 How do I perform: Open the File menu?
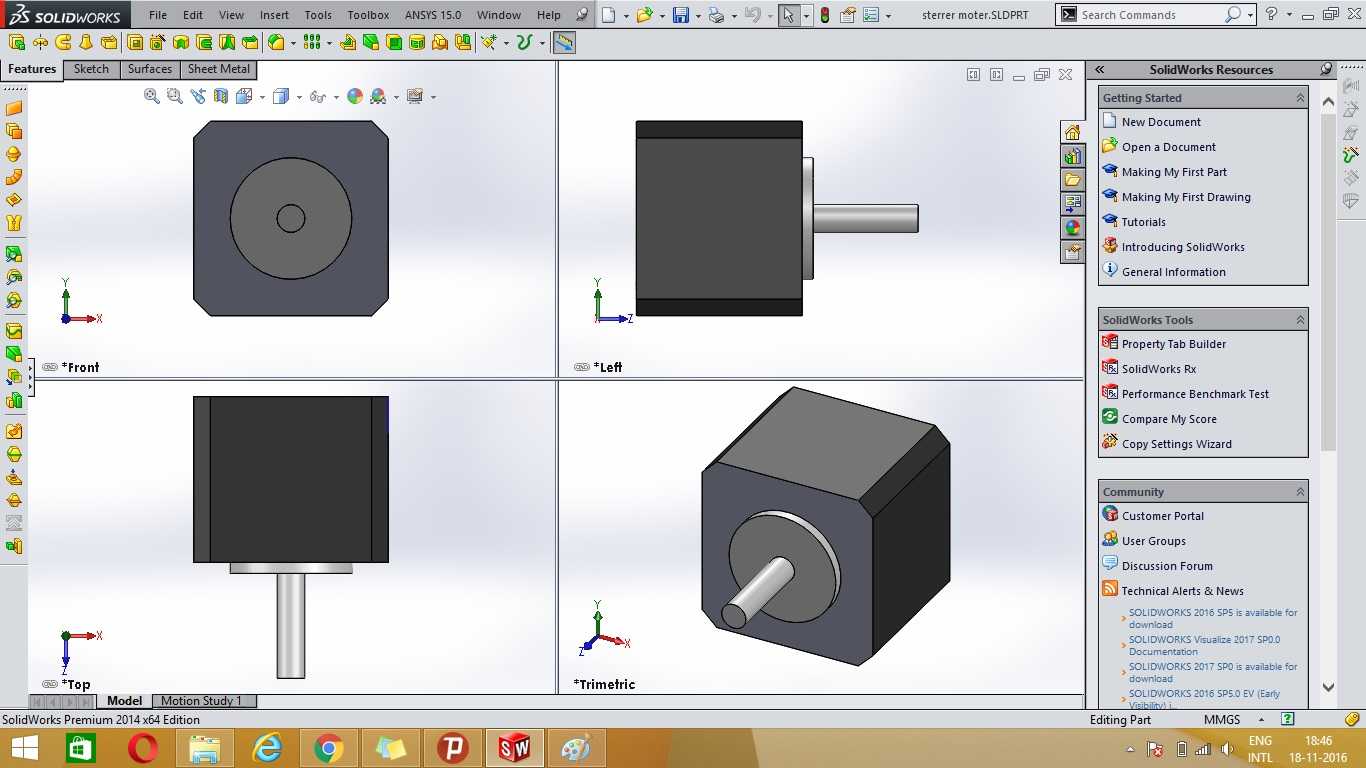(158, 15)
